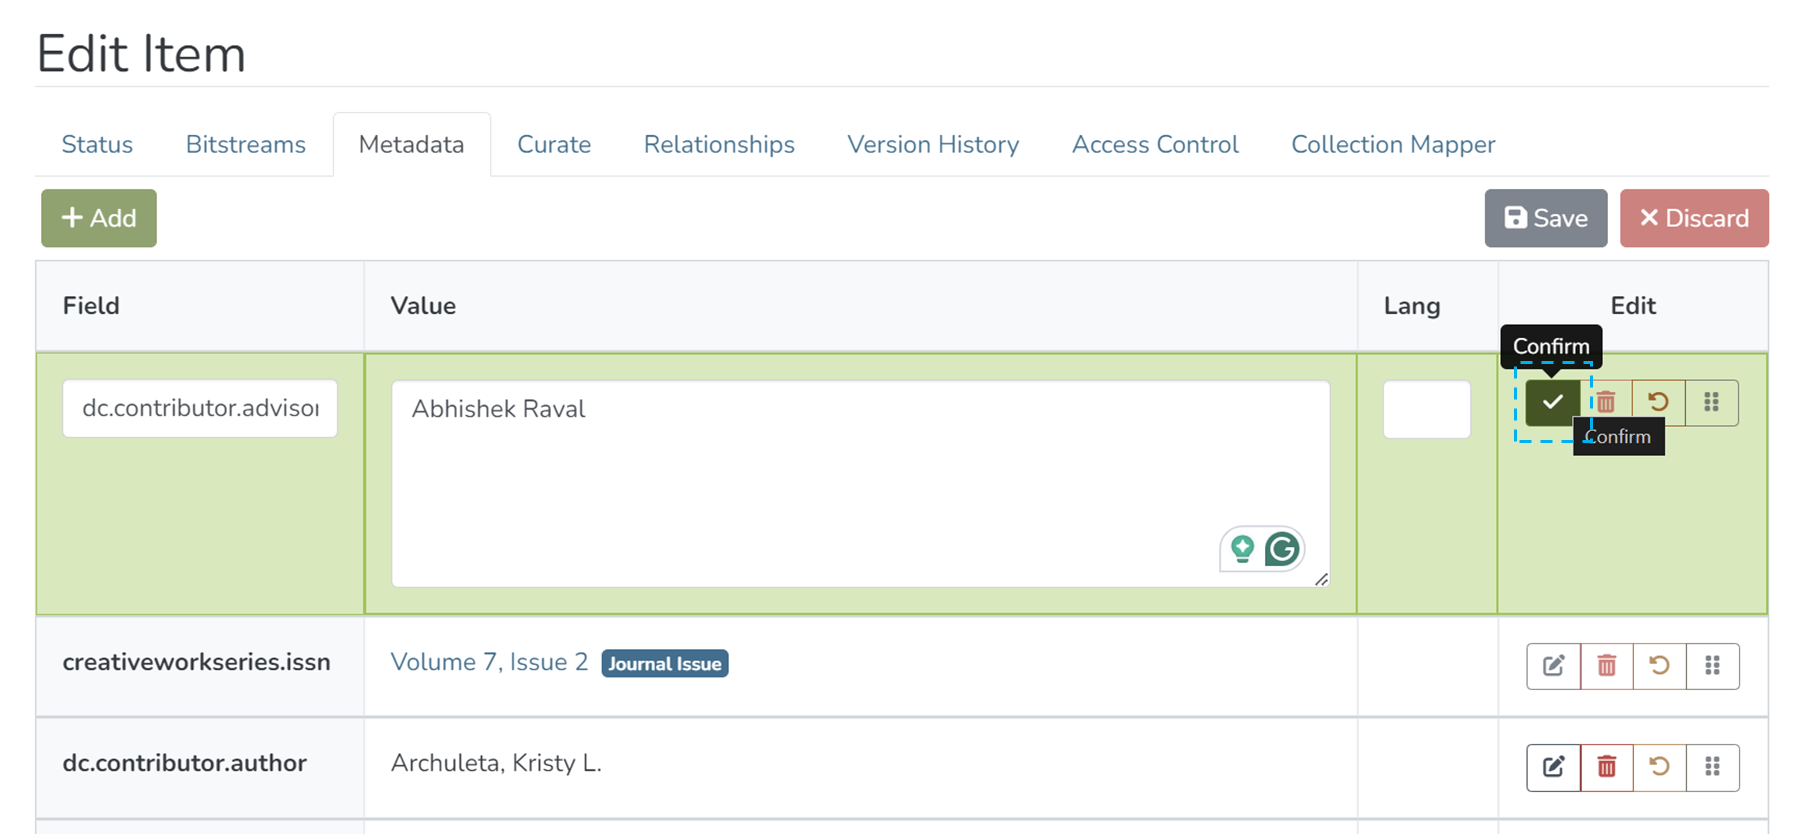Undo changes on the creativeworkseries.issn row
Image resolution: width=1813 pixels, height=834 pixels.
(1659, 666)
